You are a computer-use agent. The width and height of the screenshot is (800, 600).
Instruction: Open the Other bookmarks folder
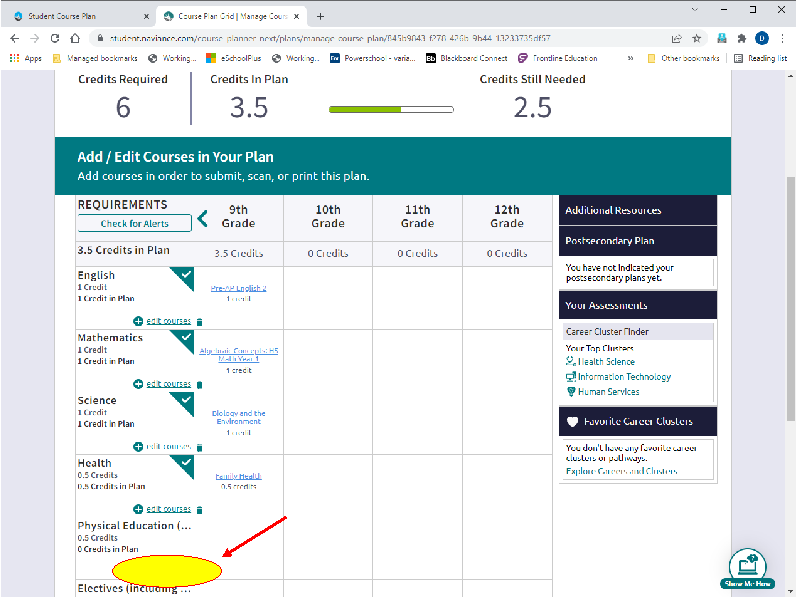(684, 58)
